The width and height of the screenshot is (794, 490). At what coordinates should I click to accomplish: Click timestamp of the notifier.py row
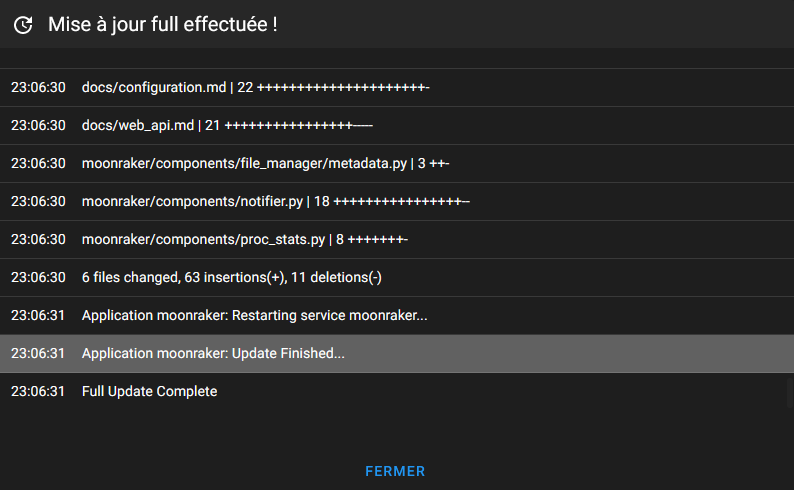pyautogui.click(x=38, y=201)
